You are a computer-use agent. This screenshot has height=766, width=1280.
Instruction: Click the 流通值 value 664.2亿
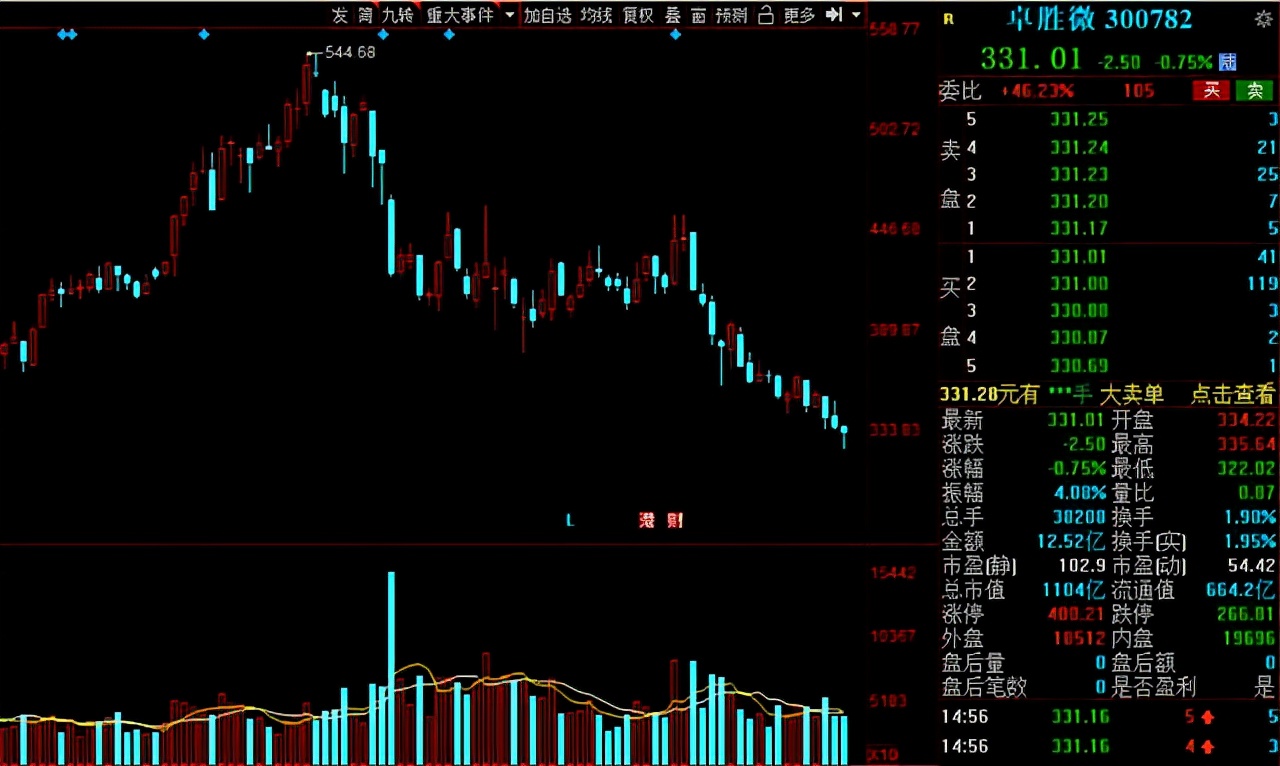pyautogui.click(x=1242, y=590)
